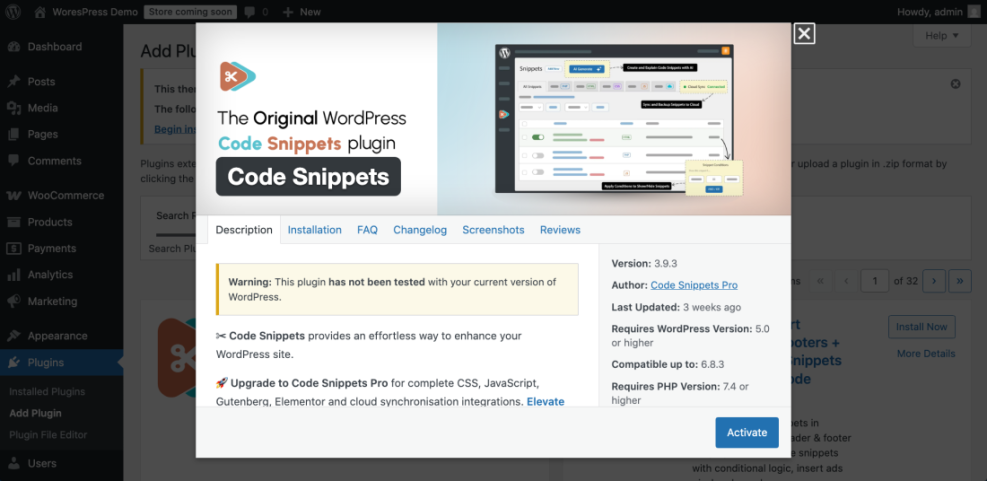The image size is (987, 481).
Task: Click the Version: 3.9.3 text
Action: pos(645,263)
